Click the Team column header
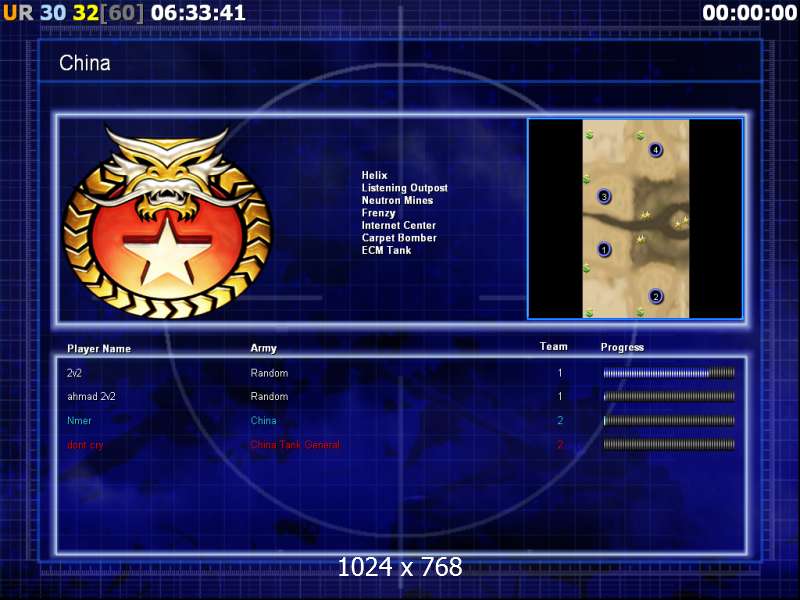 [x=554, y=346]
